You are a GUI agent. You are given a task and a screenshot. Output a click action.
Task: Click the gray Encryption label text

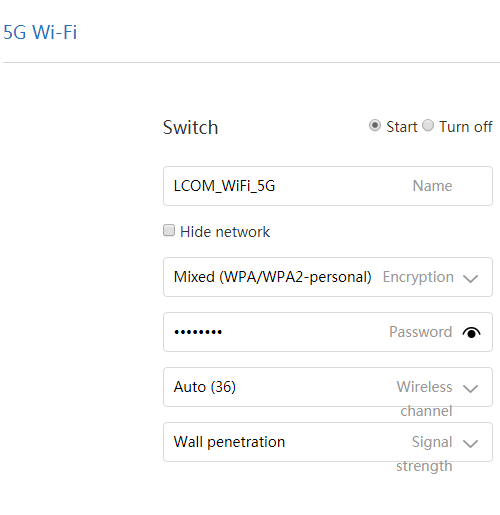click(418, 277)
